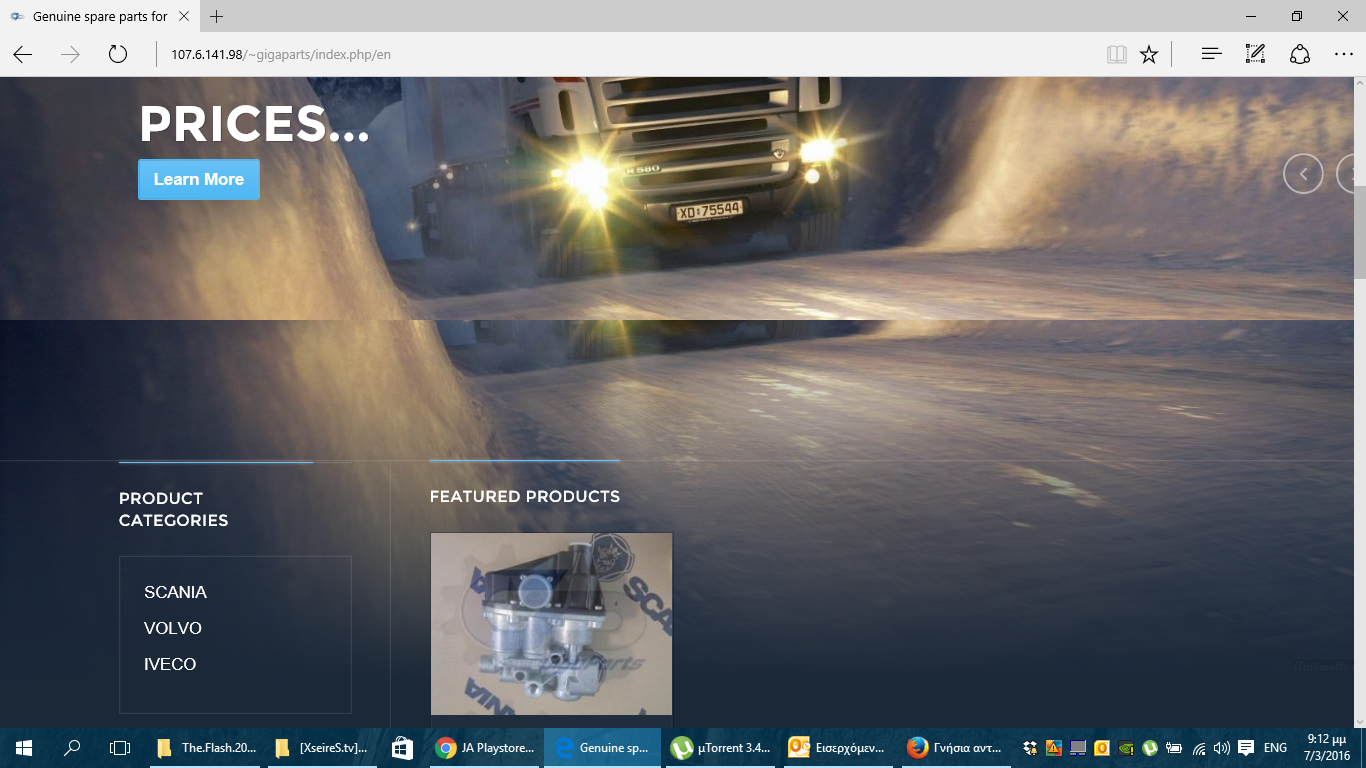Screen dimensions: 1366x768
Task: Close the Genuine spare parts tab
Action: point(184,16)
